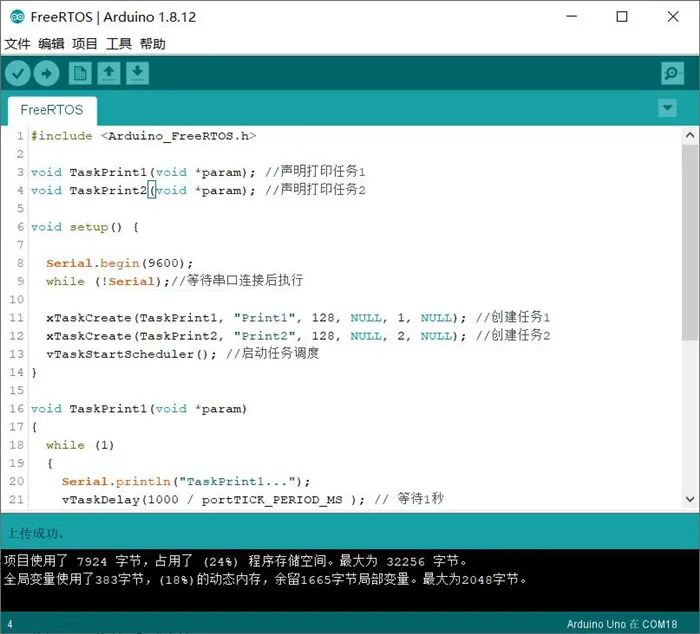Save sketch with the Save icon
The width and height of the screenshot is (700, 634).
point(138,73)
